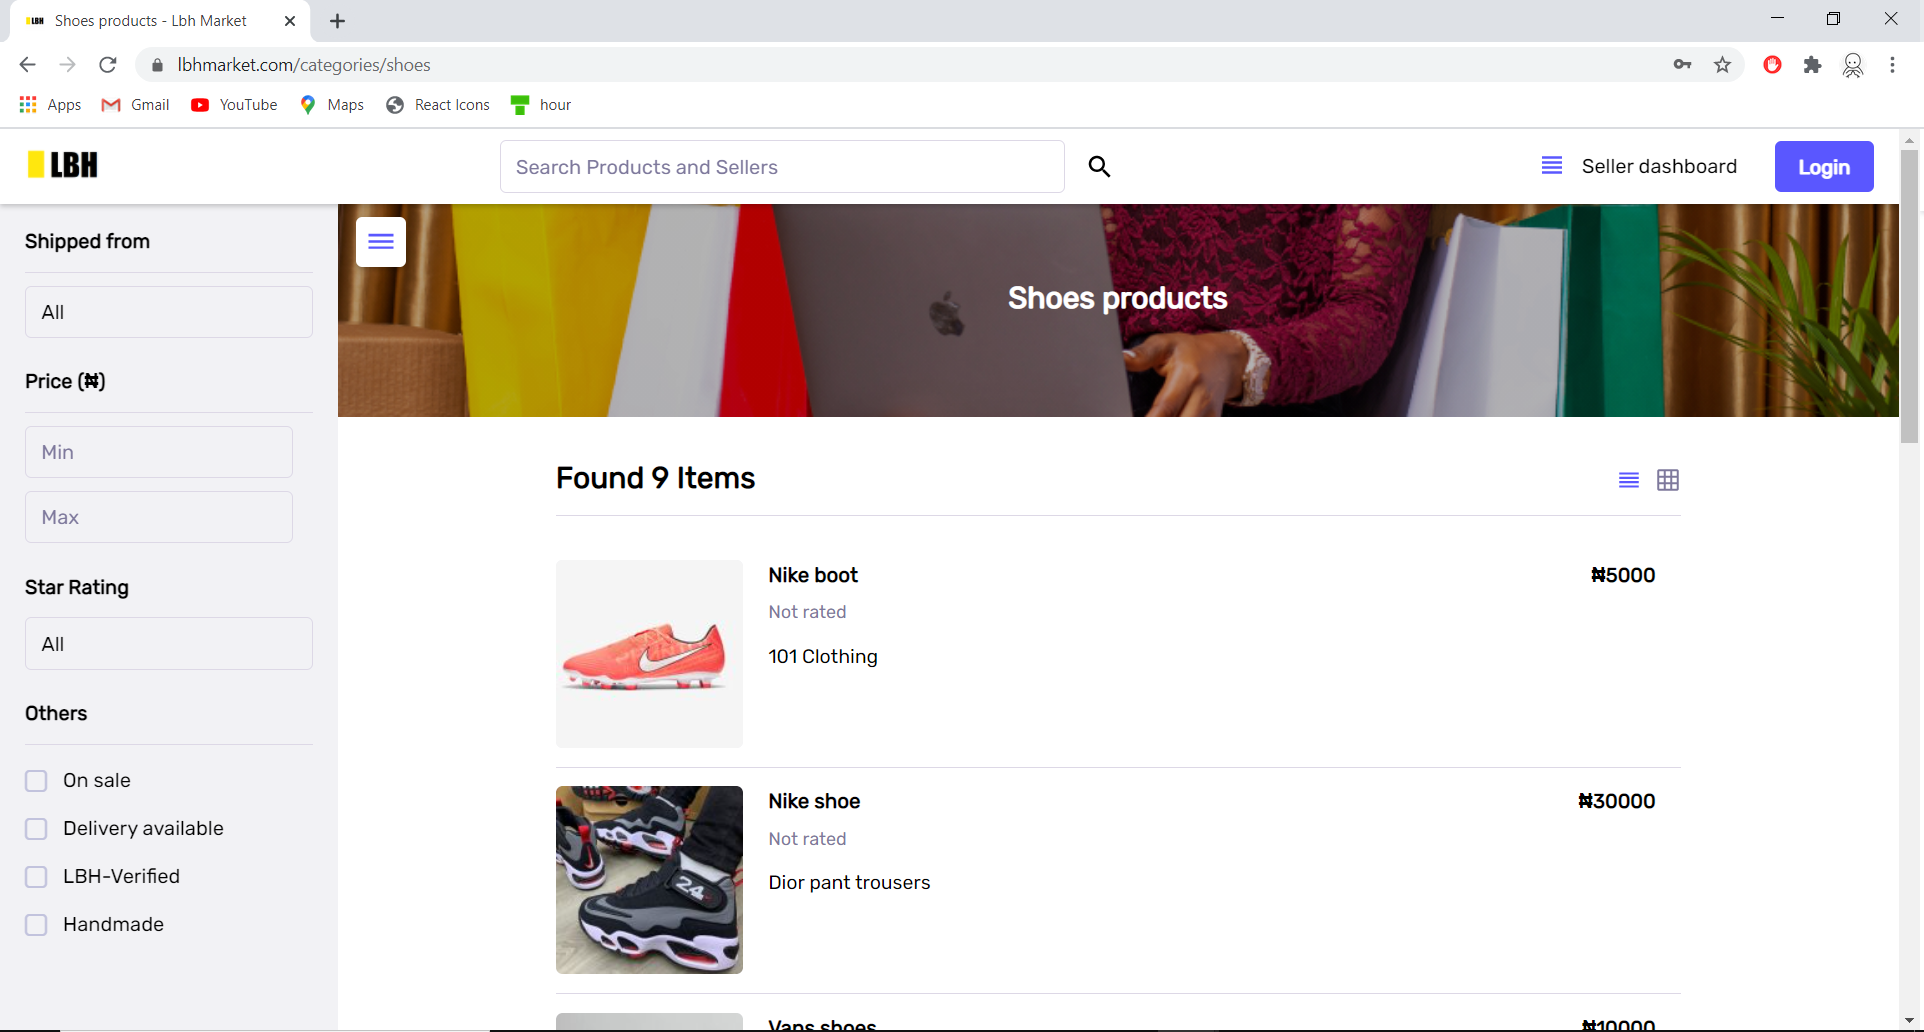The image size is (1924, 1032).
Task: View site security lock info
Action: pos(157,65)
